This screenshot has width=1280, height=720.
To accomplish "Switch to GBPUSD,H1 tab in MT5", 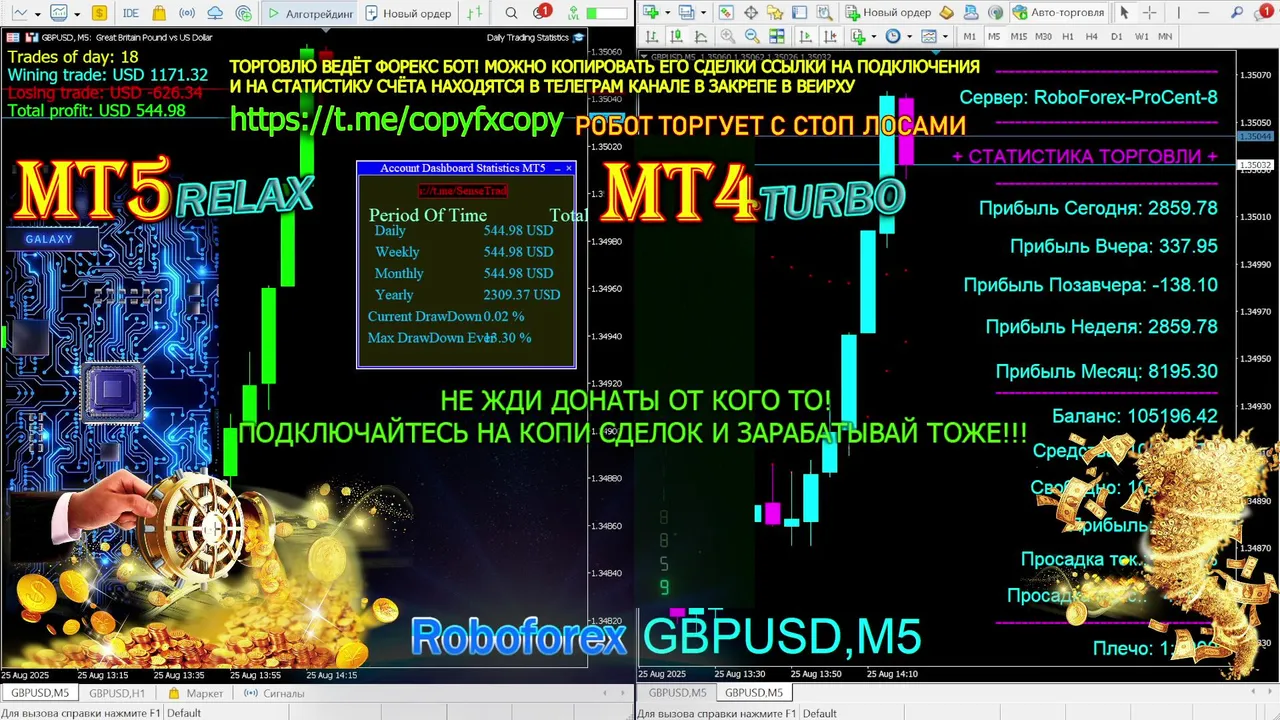I will 117,693.
